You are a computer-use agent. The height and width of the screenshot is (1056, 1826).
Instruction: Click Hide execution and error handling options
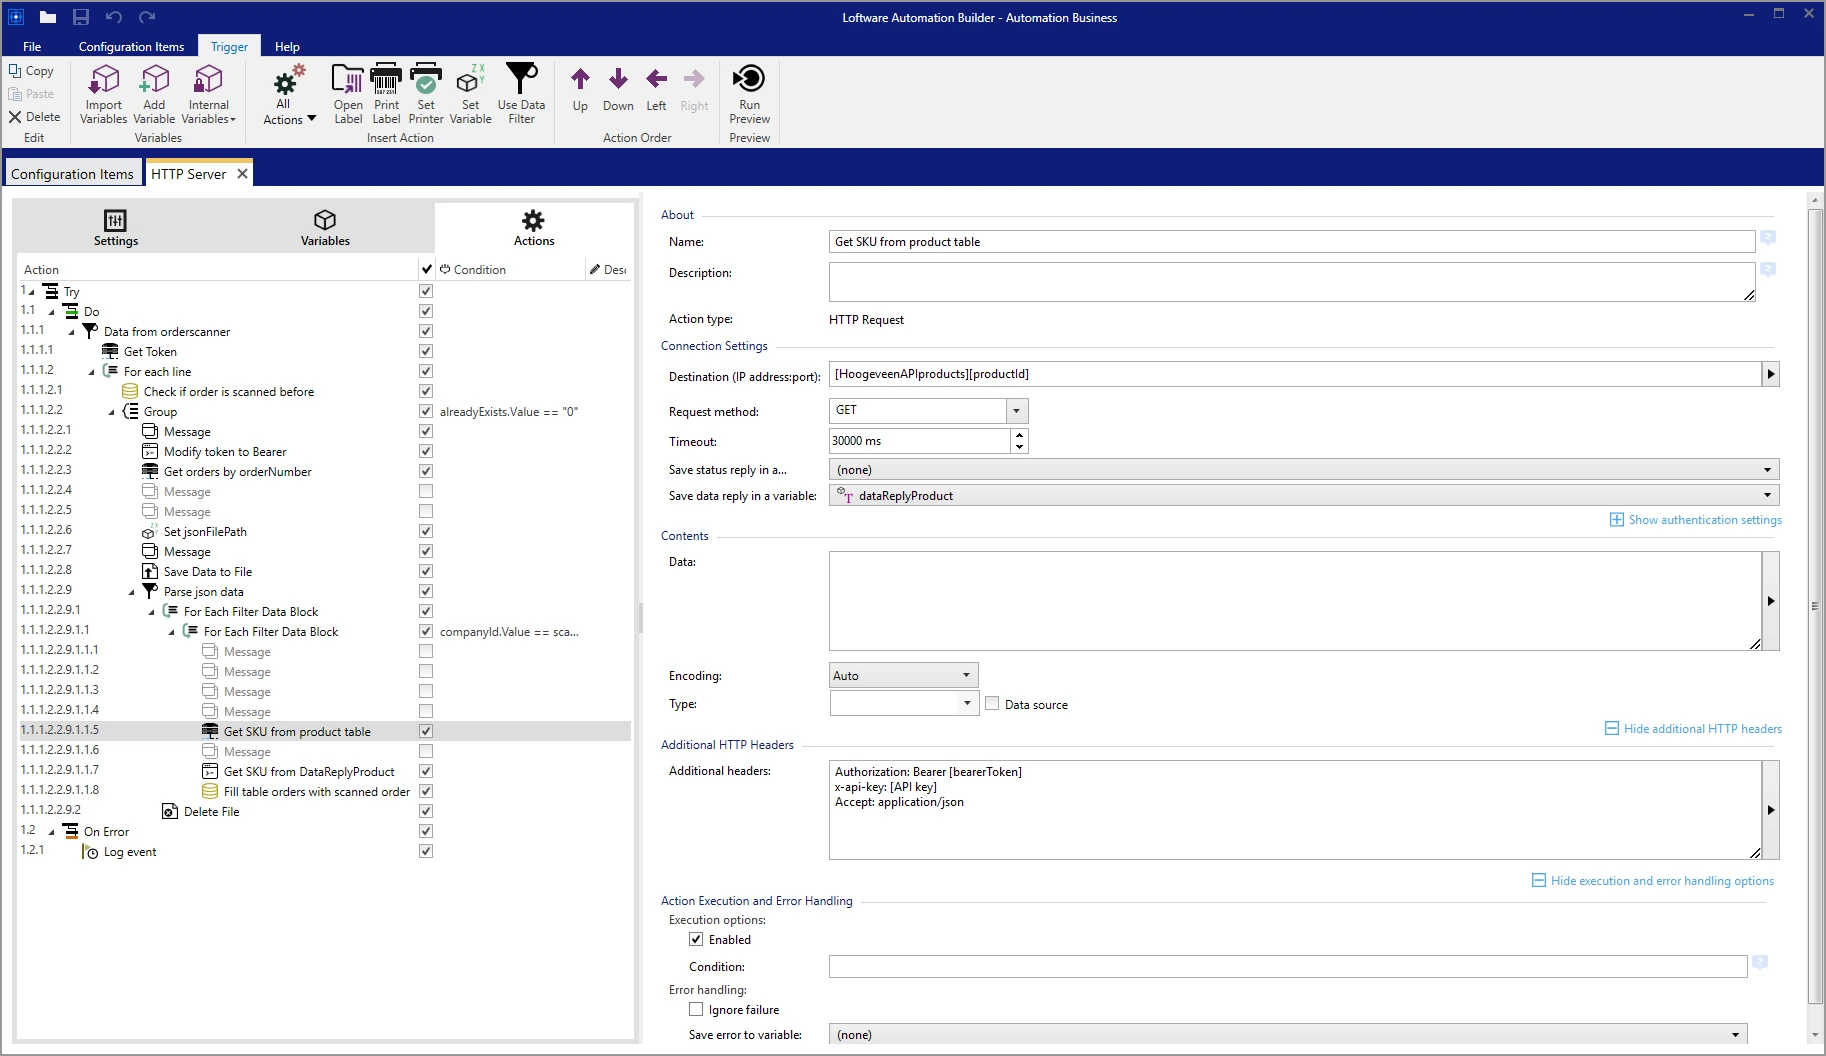[x=1653, y=881]
